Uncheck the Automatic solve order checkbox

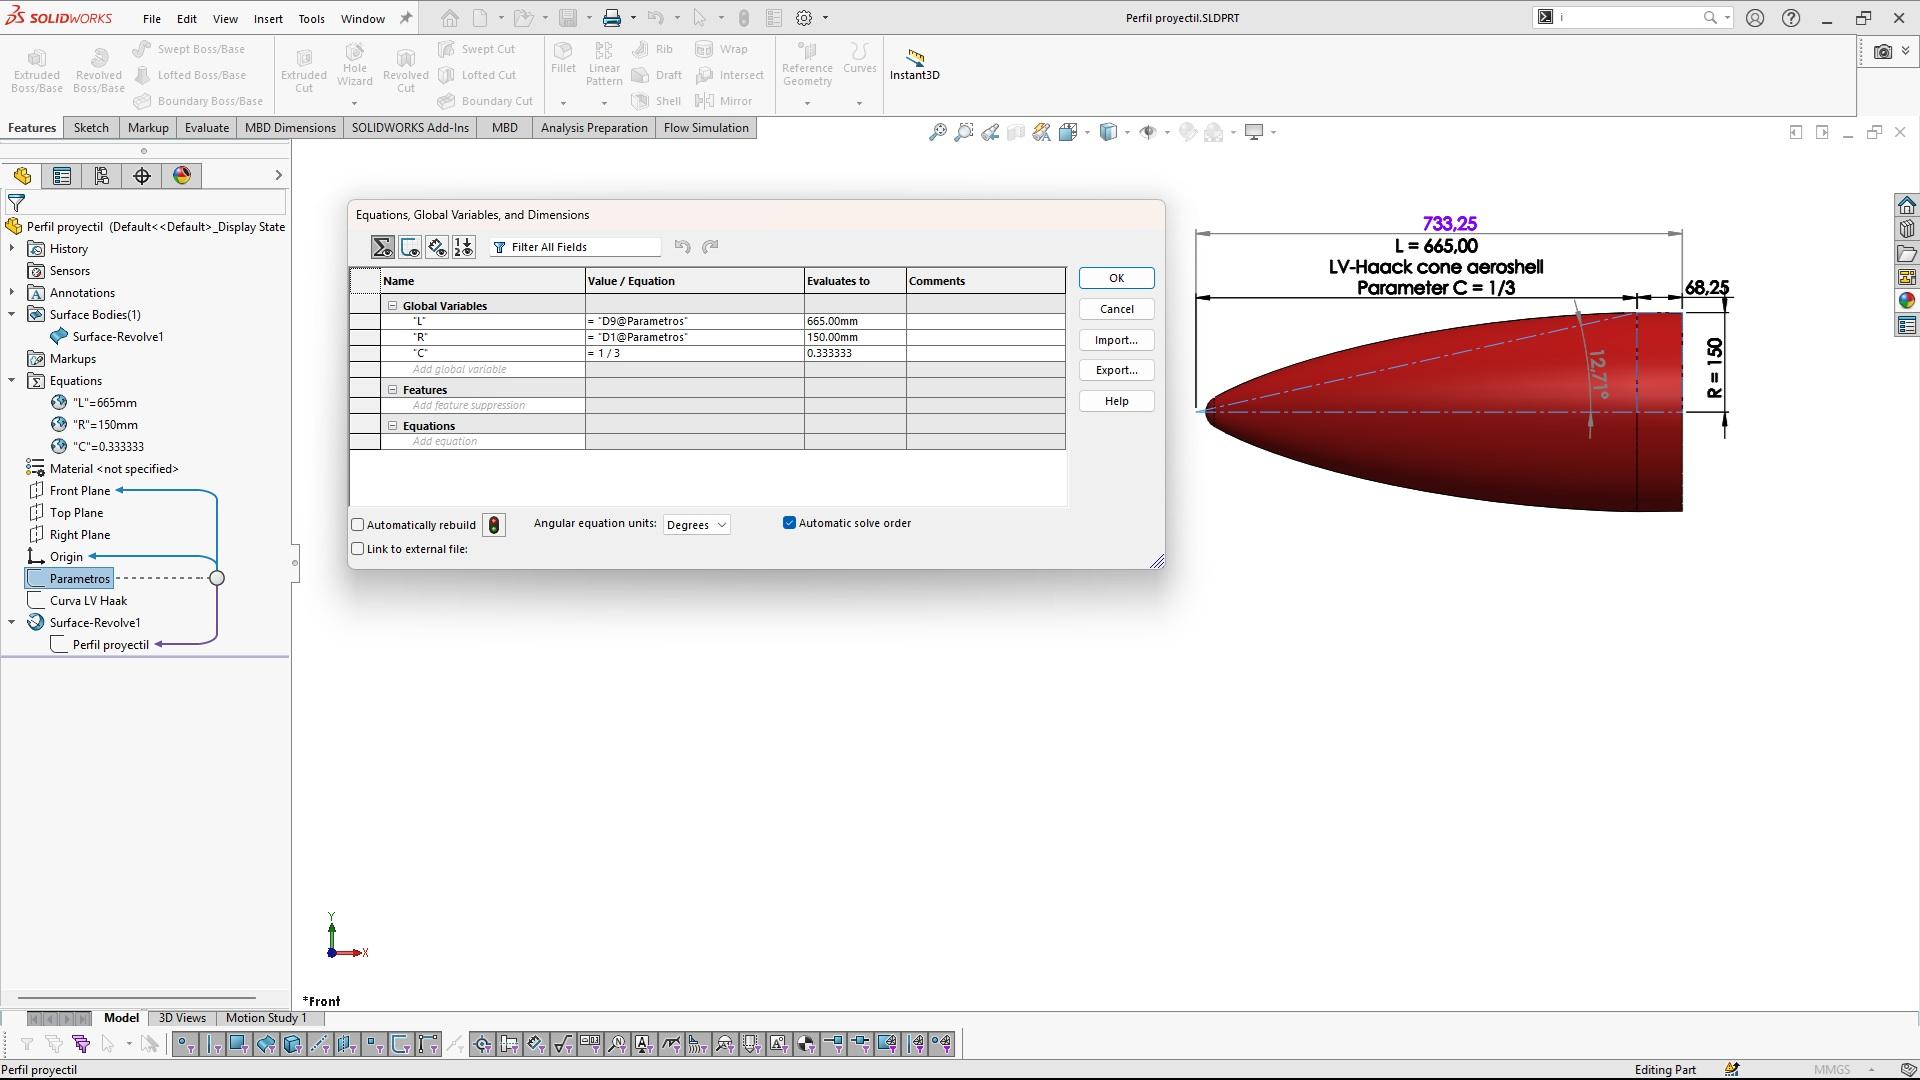(789, 523)
